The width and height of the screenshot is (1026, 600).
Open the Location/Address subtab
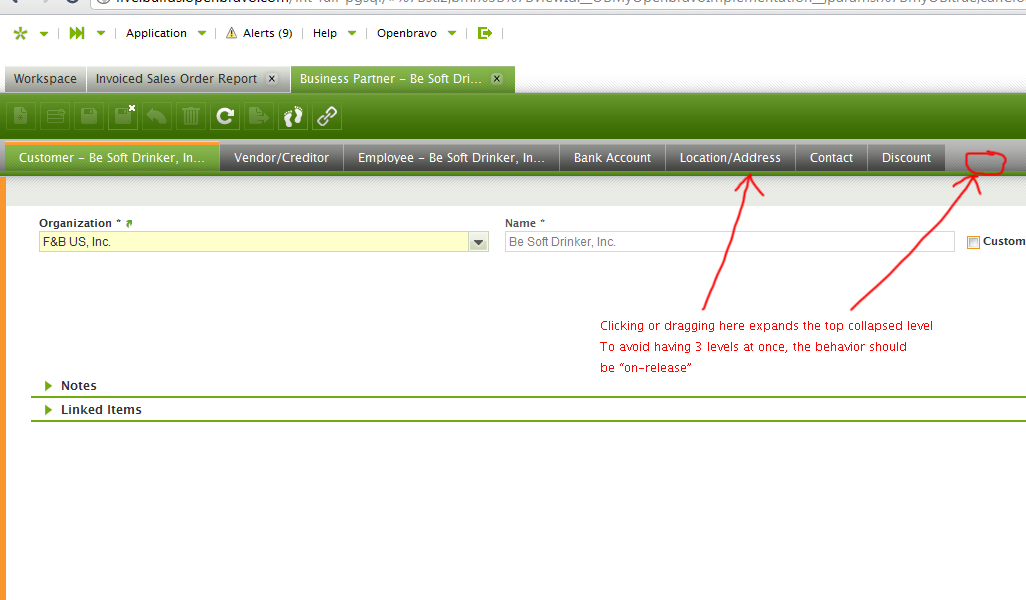coord(730,158)
